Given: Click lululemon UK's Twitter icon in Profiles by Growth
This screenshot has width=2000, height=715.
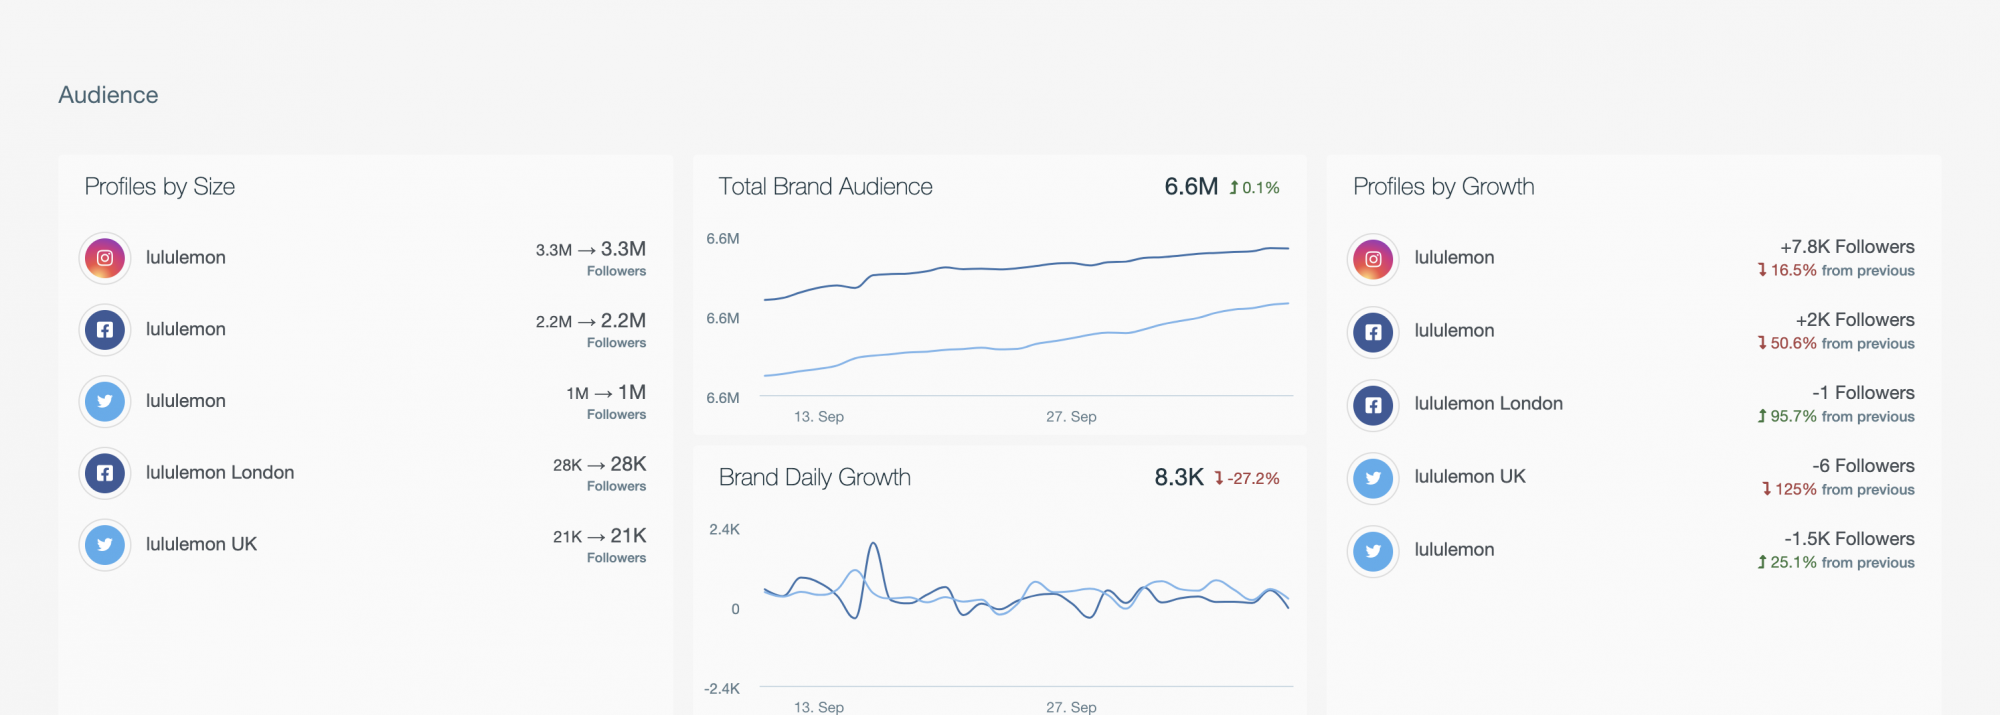Looking at the screenshot, I should (x=1373, y=478).
